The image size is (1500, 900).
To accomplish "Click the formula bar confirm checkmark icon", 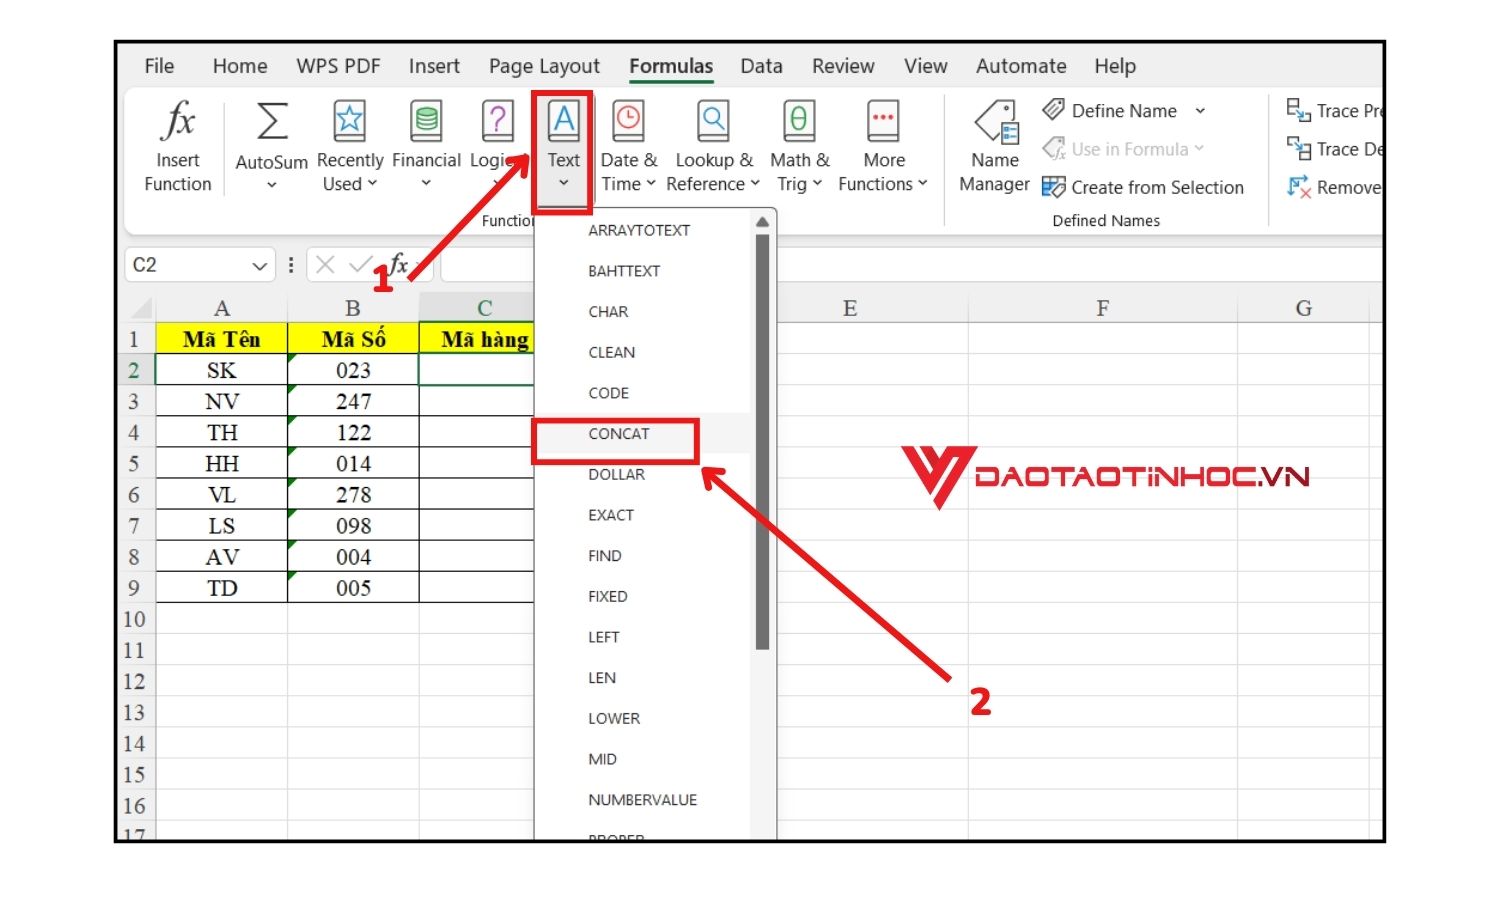I will click(x=360, y=265).
